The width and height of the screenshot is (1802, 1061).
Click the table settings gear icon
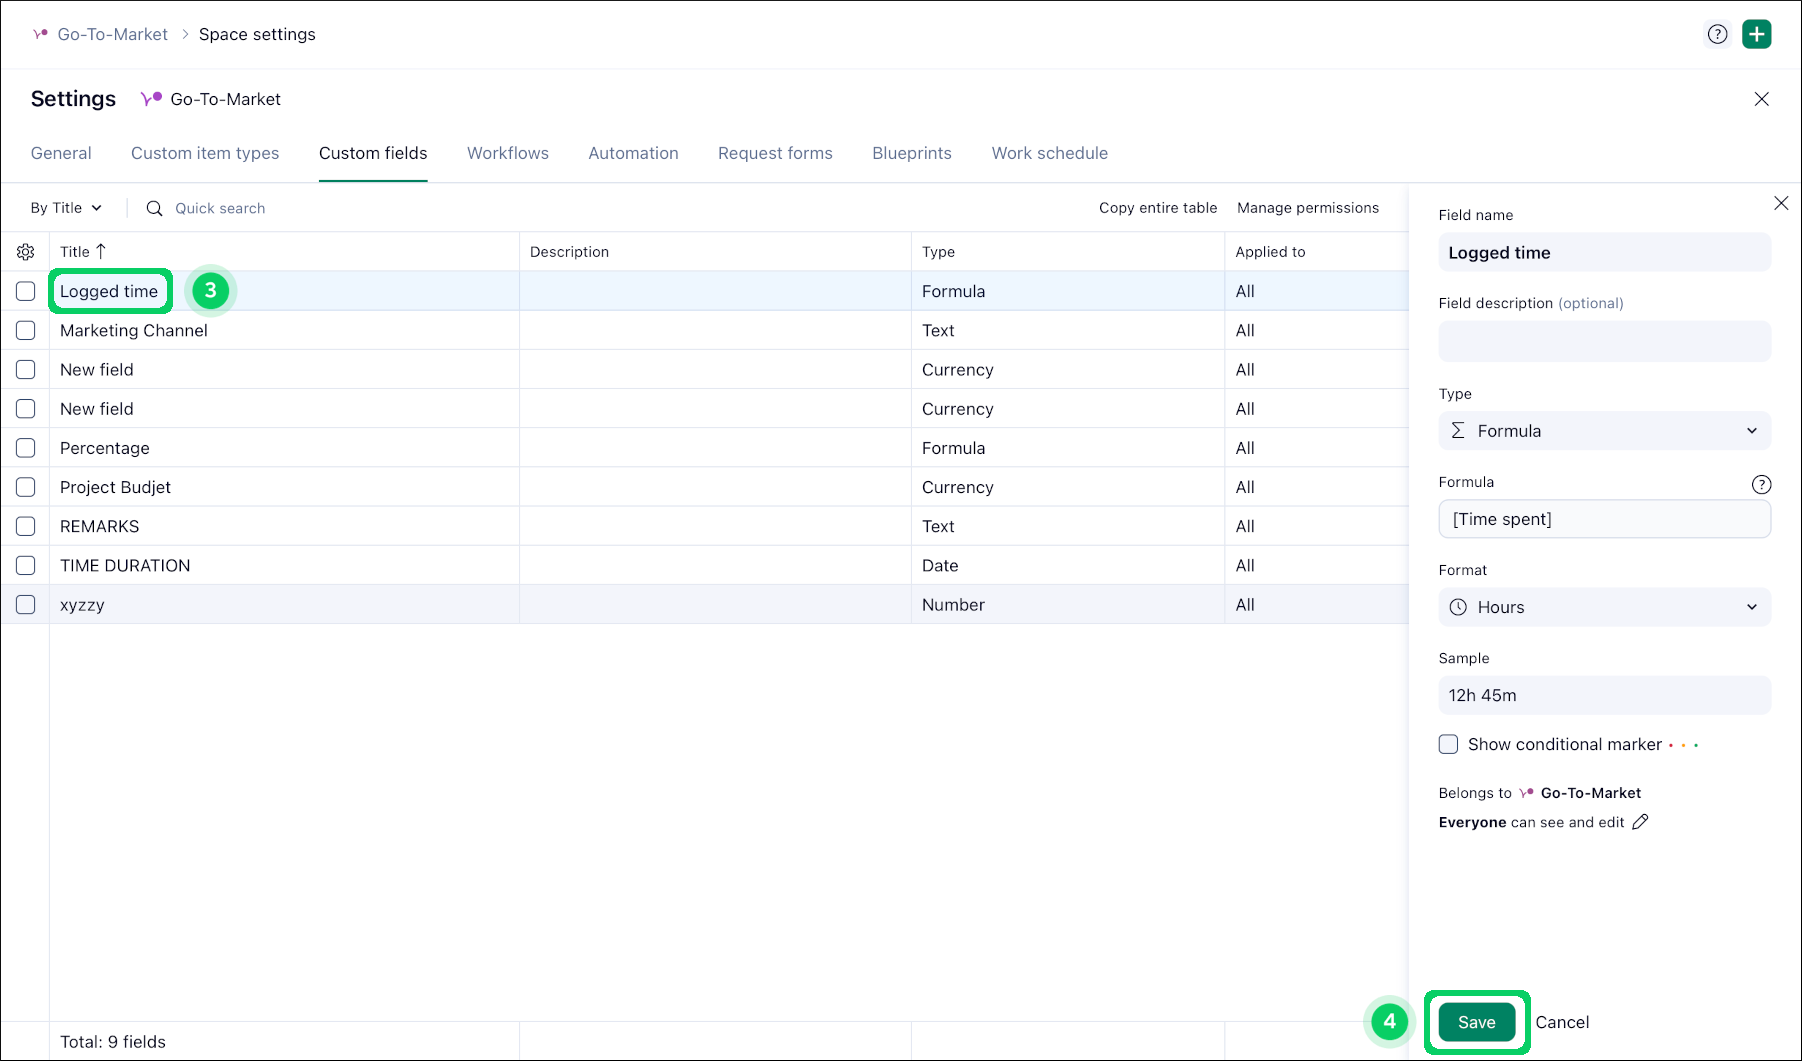(x=26, y=252)
